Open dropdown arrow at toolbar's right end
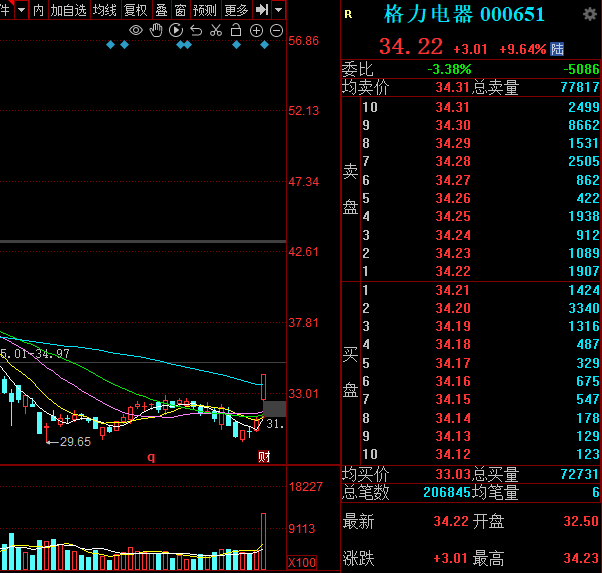 point(279,10)
